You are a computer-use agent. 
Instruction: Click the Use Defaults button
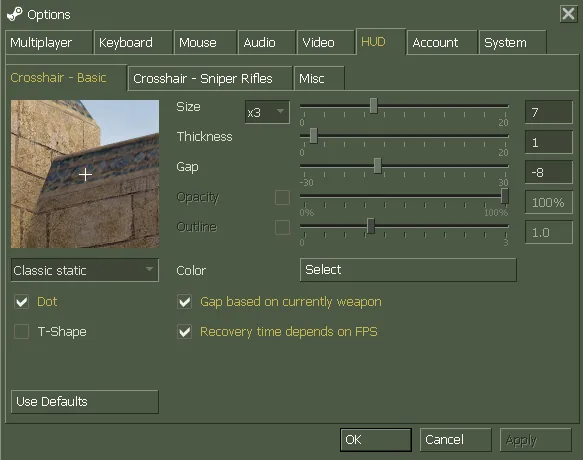pos(85,402)
